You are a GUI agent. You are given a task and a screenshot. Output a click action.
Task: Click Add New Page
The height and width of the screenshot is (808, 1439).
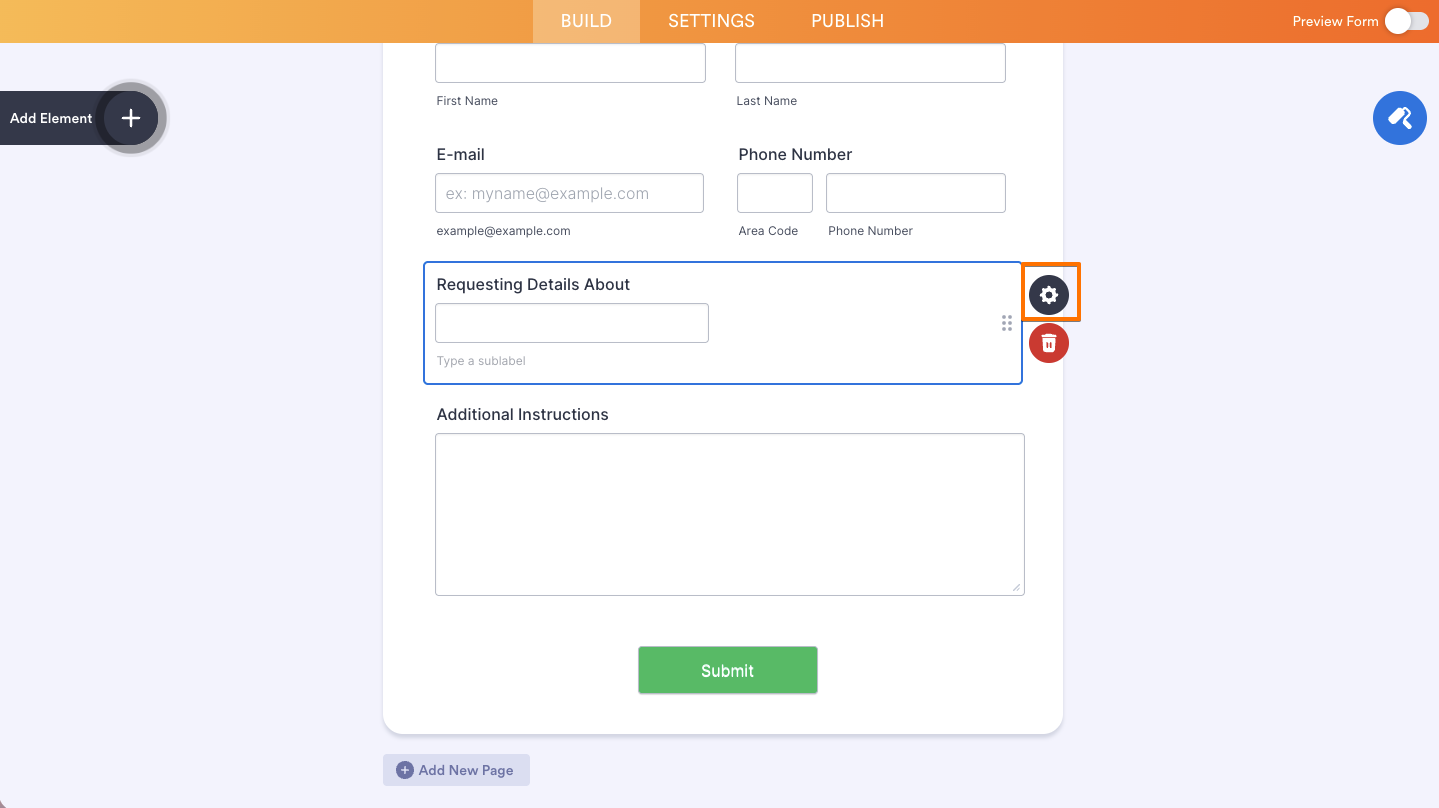coord(456,769)
